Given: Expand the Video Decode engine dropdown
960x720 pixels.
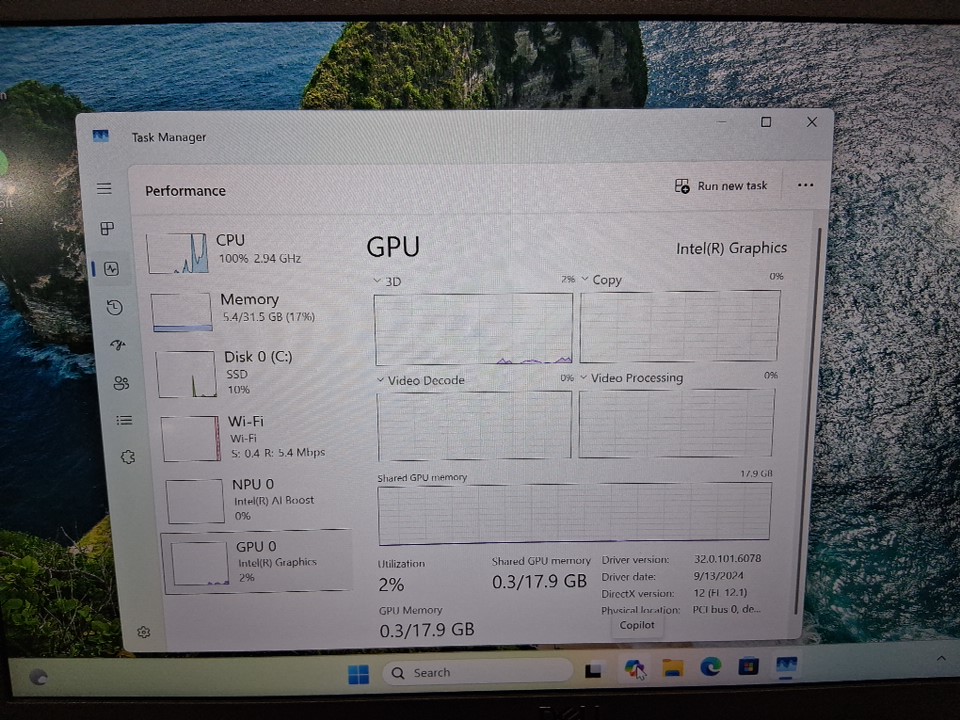Looking at the screenshot, I should (380, 380).
